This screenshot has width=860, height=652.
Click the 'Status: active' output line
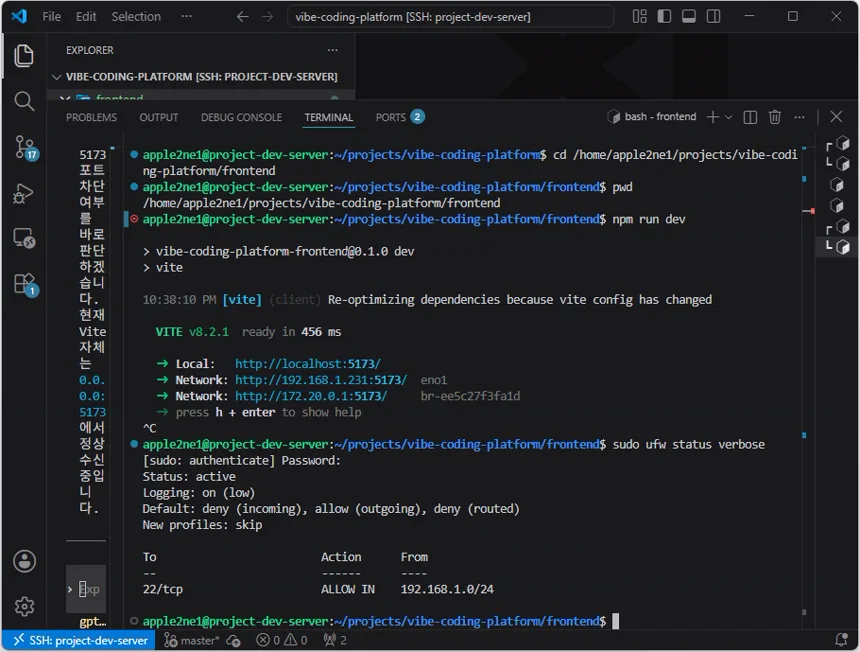click(x=189, y=476)
